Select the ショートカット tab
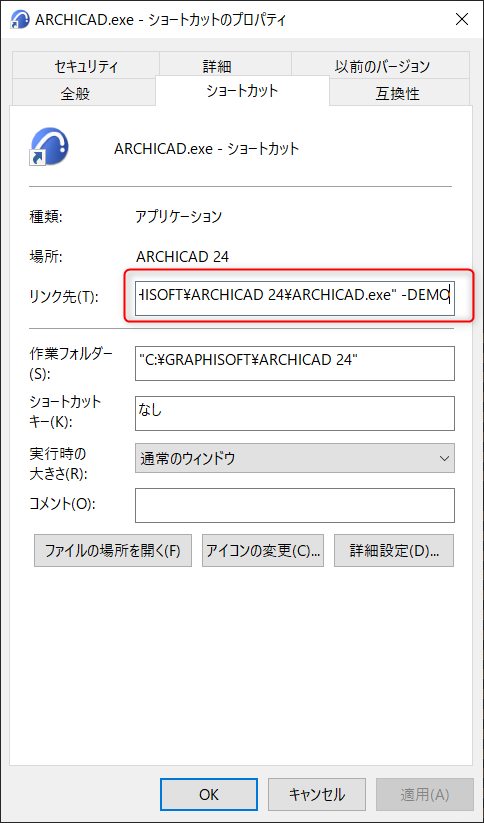This screenshot has height=823, width=484. coord(242,91)
